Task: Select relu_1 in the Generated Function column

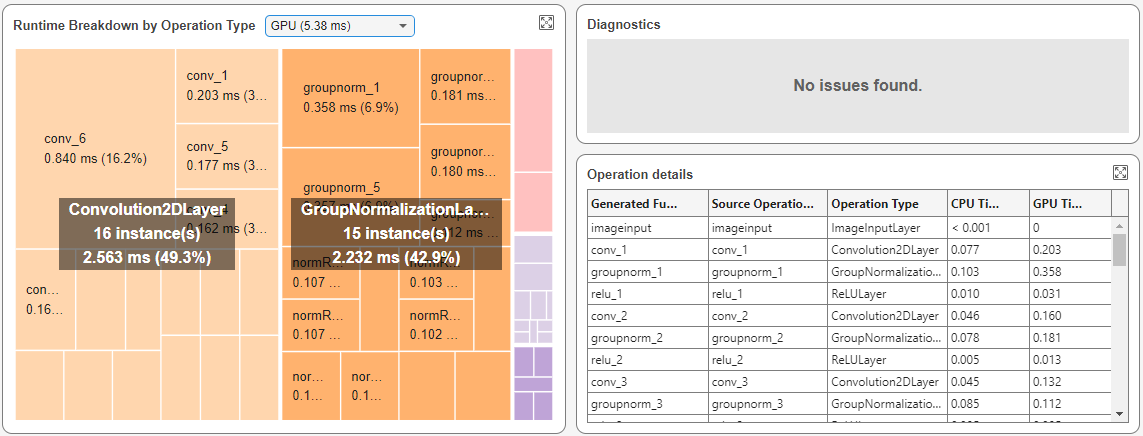Action: pos(647,294)
